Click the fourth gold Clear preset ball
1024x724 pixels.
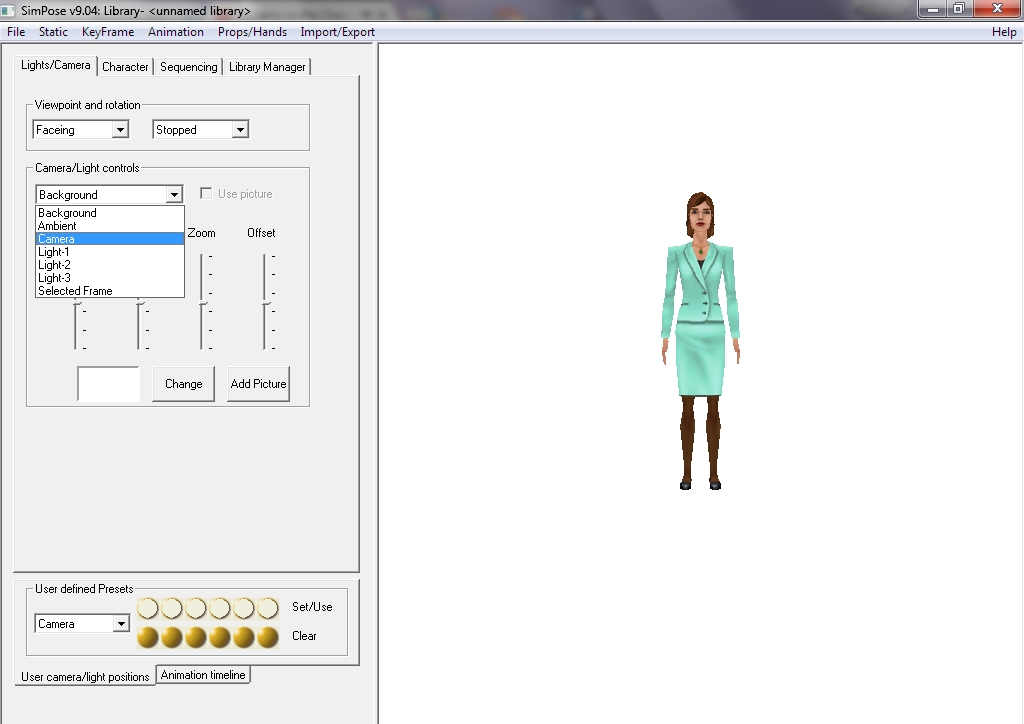pos(220,637)
